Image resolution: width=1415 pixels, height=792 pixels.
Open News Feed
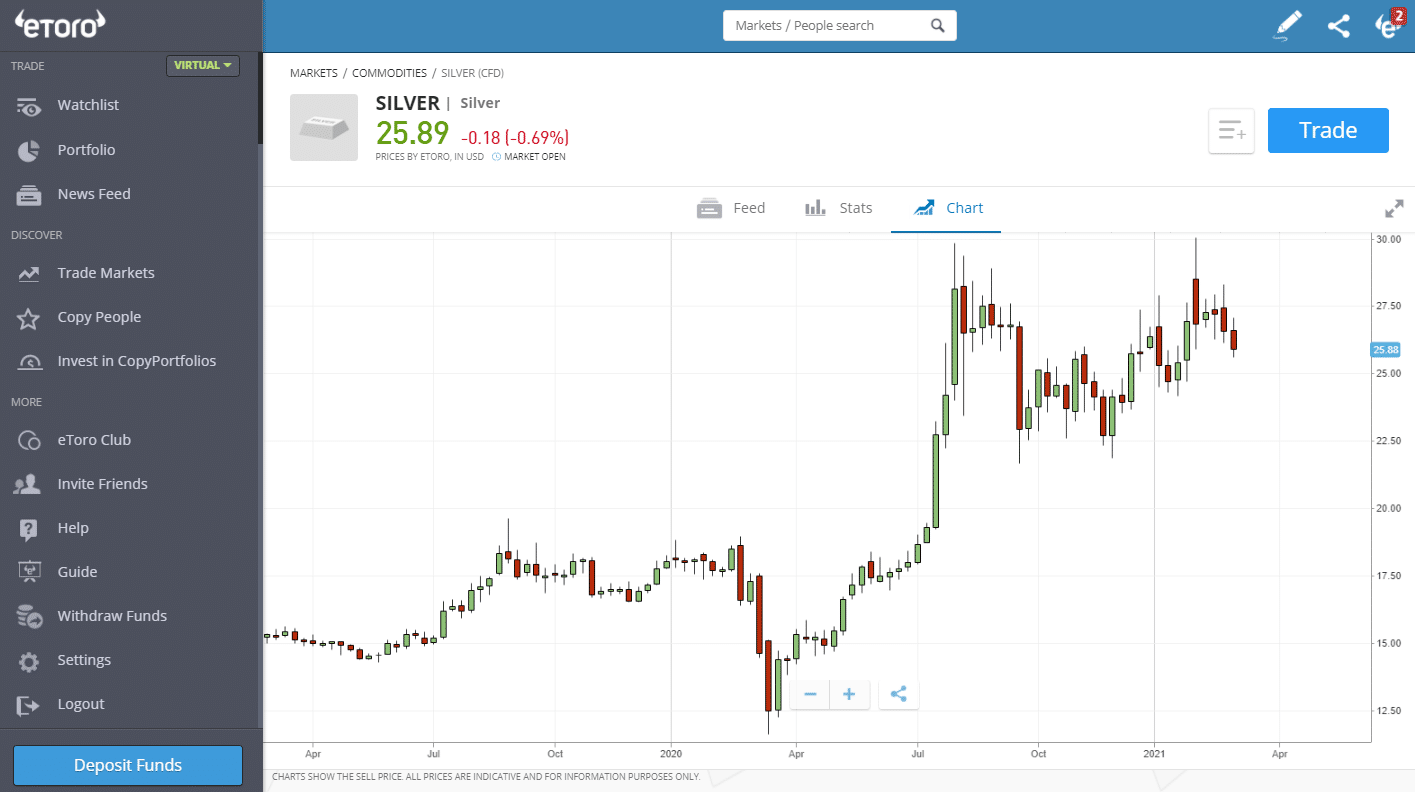tap(94, 194)
